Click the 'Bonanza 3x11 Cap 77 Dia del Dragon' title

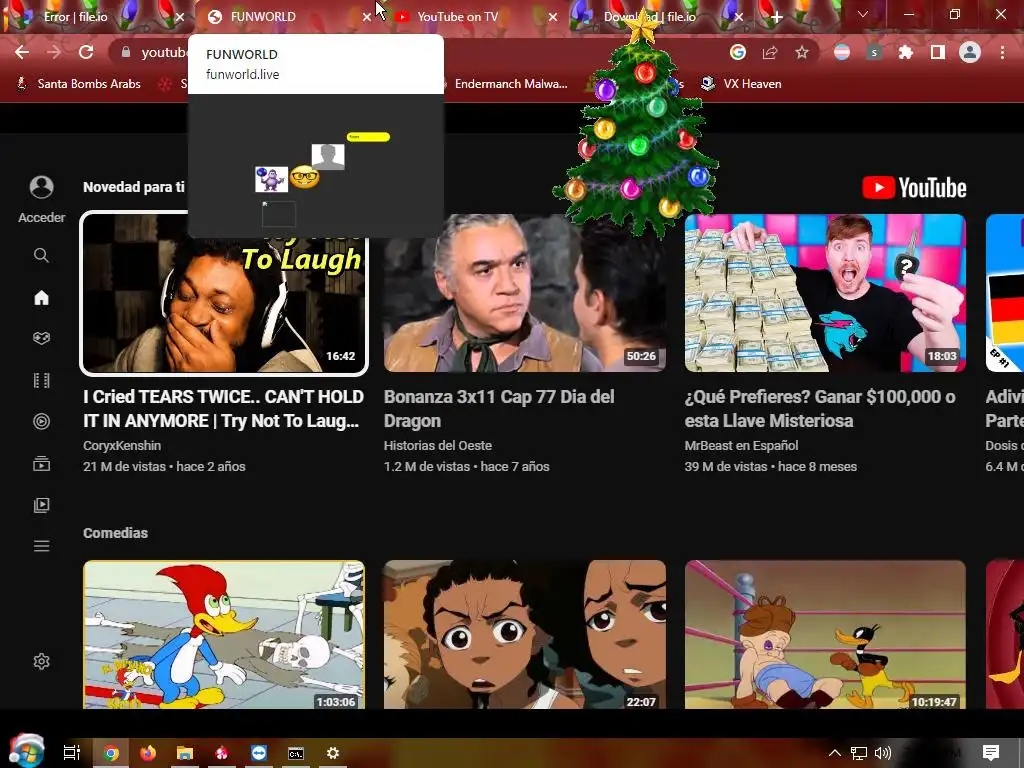[x=499, y=409]
